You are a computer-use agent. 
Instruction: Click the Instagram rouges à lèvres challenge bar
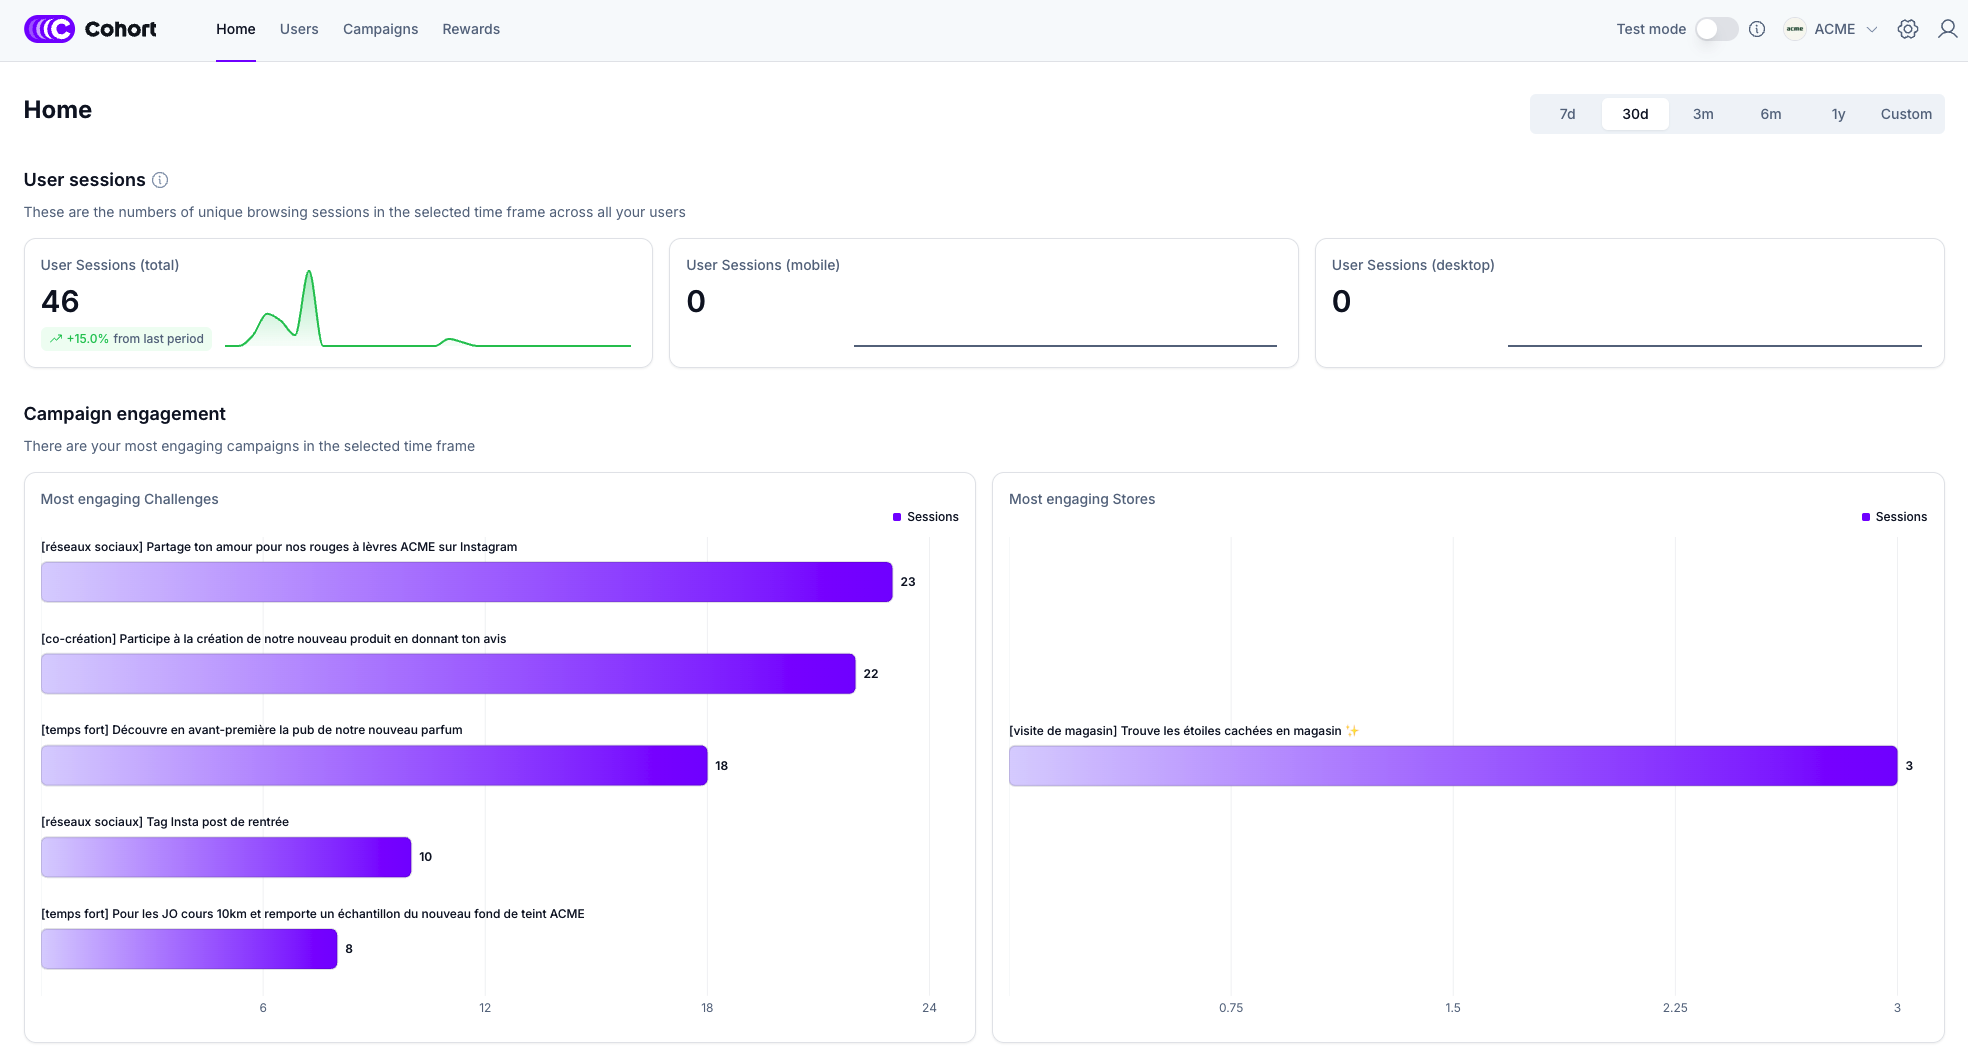[x=466, y=582]
